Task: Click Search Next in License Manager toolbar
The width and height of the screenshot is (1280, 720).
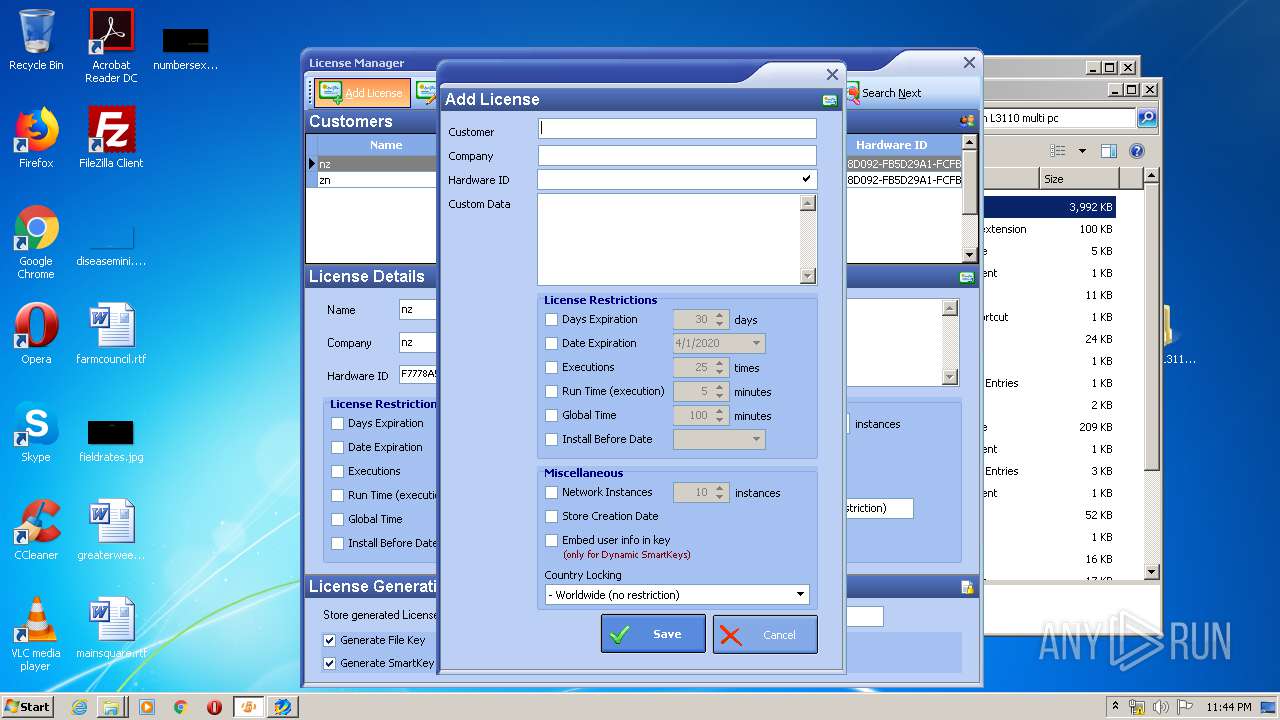Action: [x=883, y=93]
